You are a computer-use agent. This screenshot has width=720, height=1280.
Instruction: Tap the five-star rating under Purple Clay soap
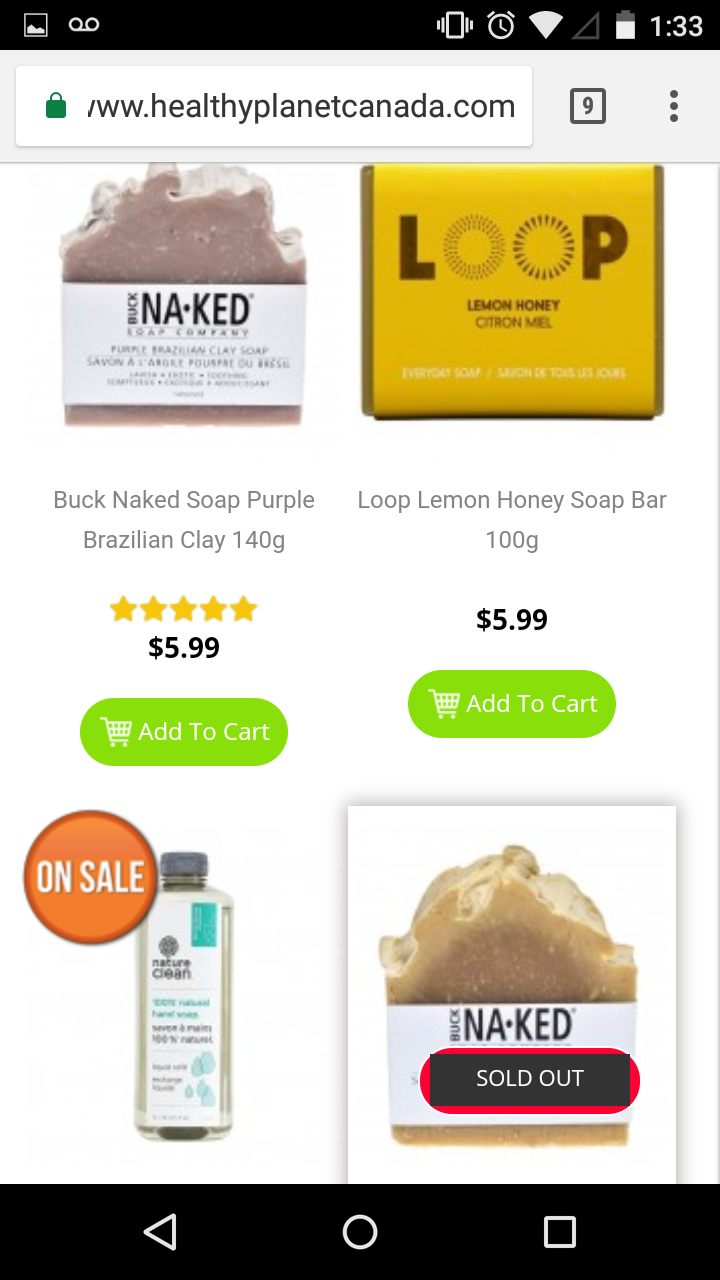pos(184,609)
